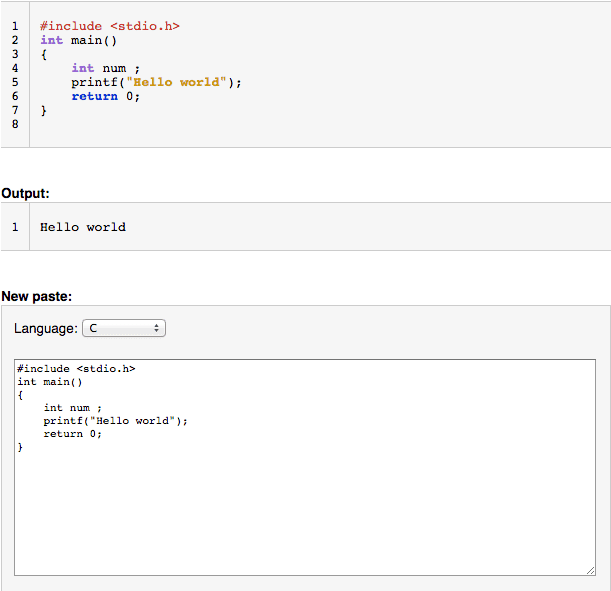Viewport: 611px width, 591px height.
Task: Click the printf statement in highlighted code
Action: coord(156,82)
